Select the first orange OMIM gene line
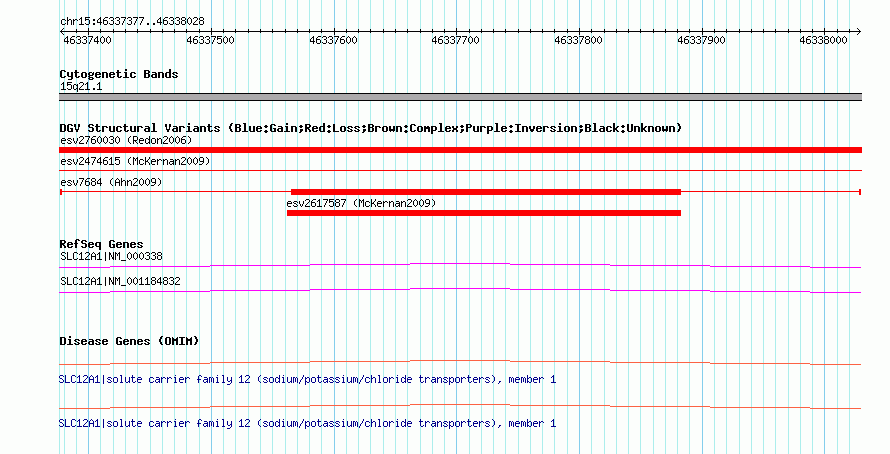The height and width of the screenshot is (454, 890). tap(460, 363)
